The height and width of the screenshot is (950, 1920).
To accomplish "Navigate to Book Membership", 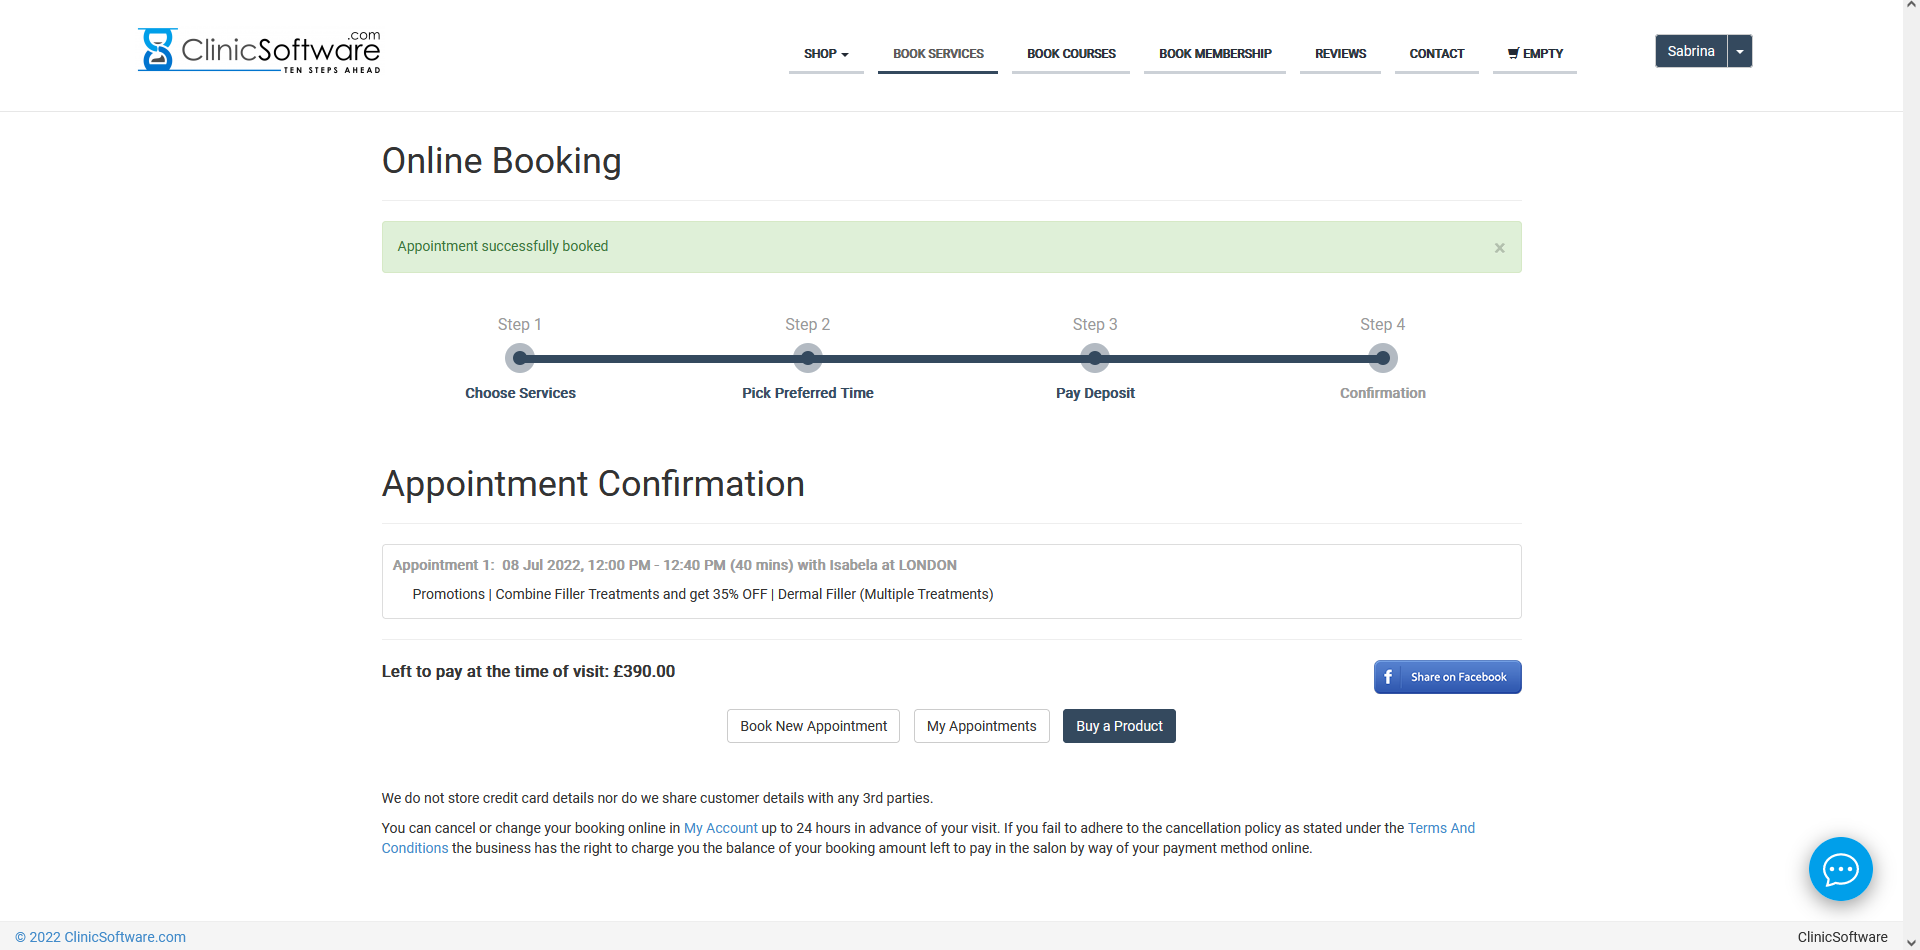I will (1214, 54).
